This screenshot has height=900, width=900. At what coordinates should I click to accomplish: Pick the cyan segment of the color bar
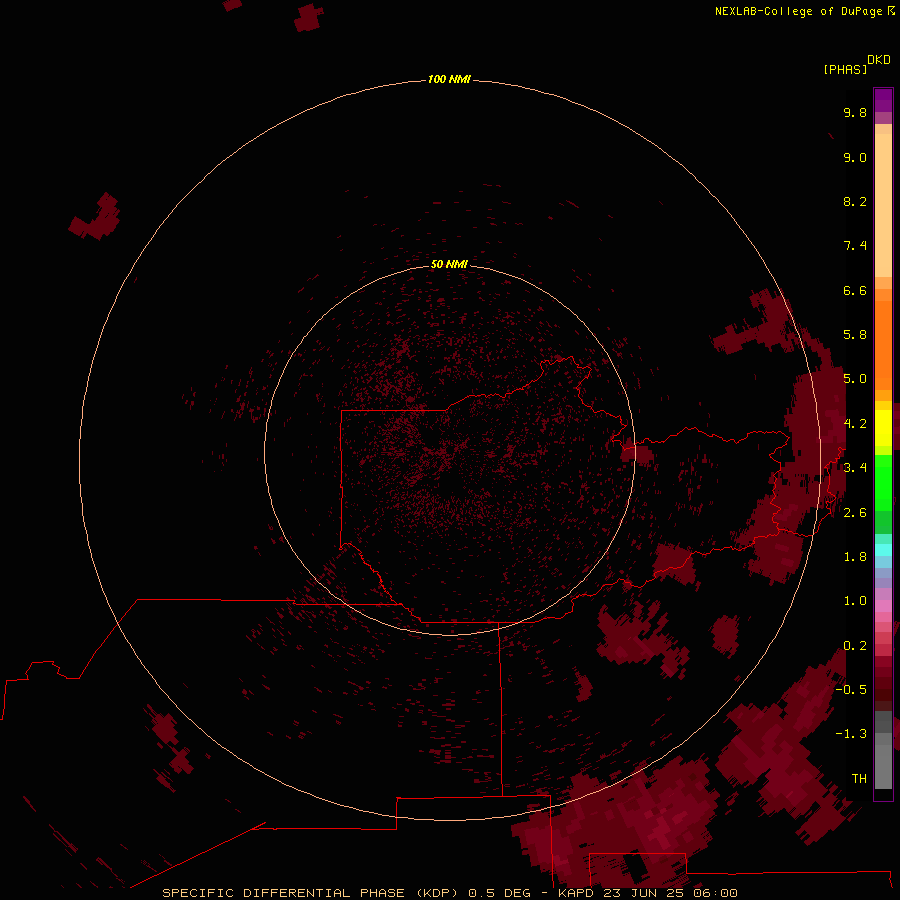tap(883, 550)
